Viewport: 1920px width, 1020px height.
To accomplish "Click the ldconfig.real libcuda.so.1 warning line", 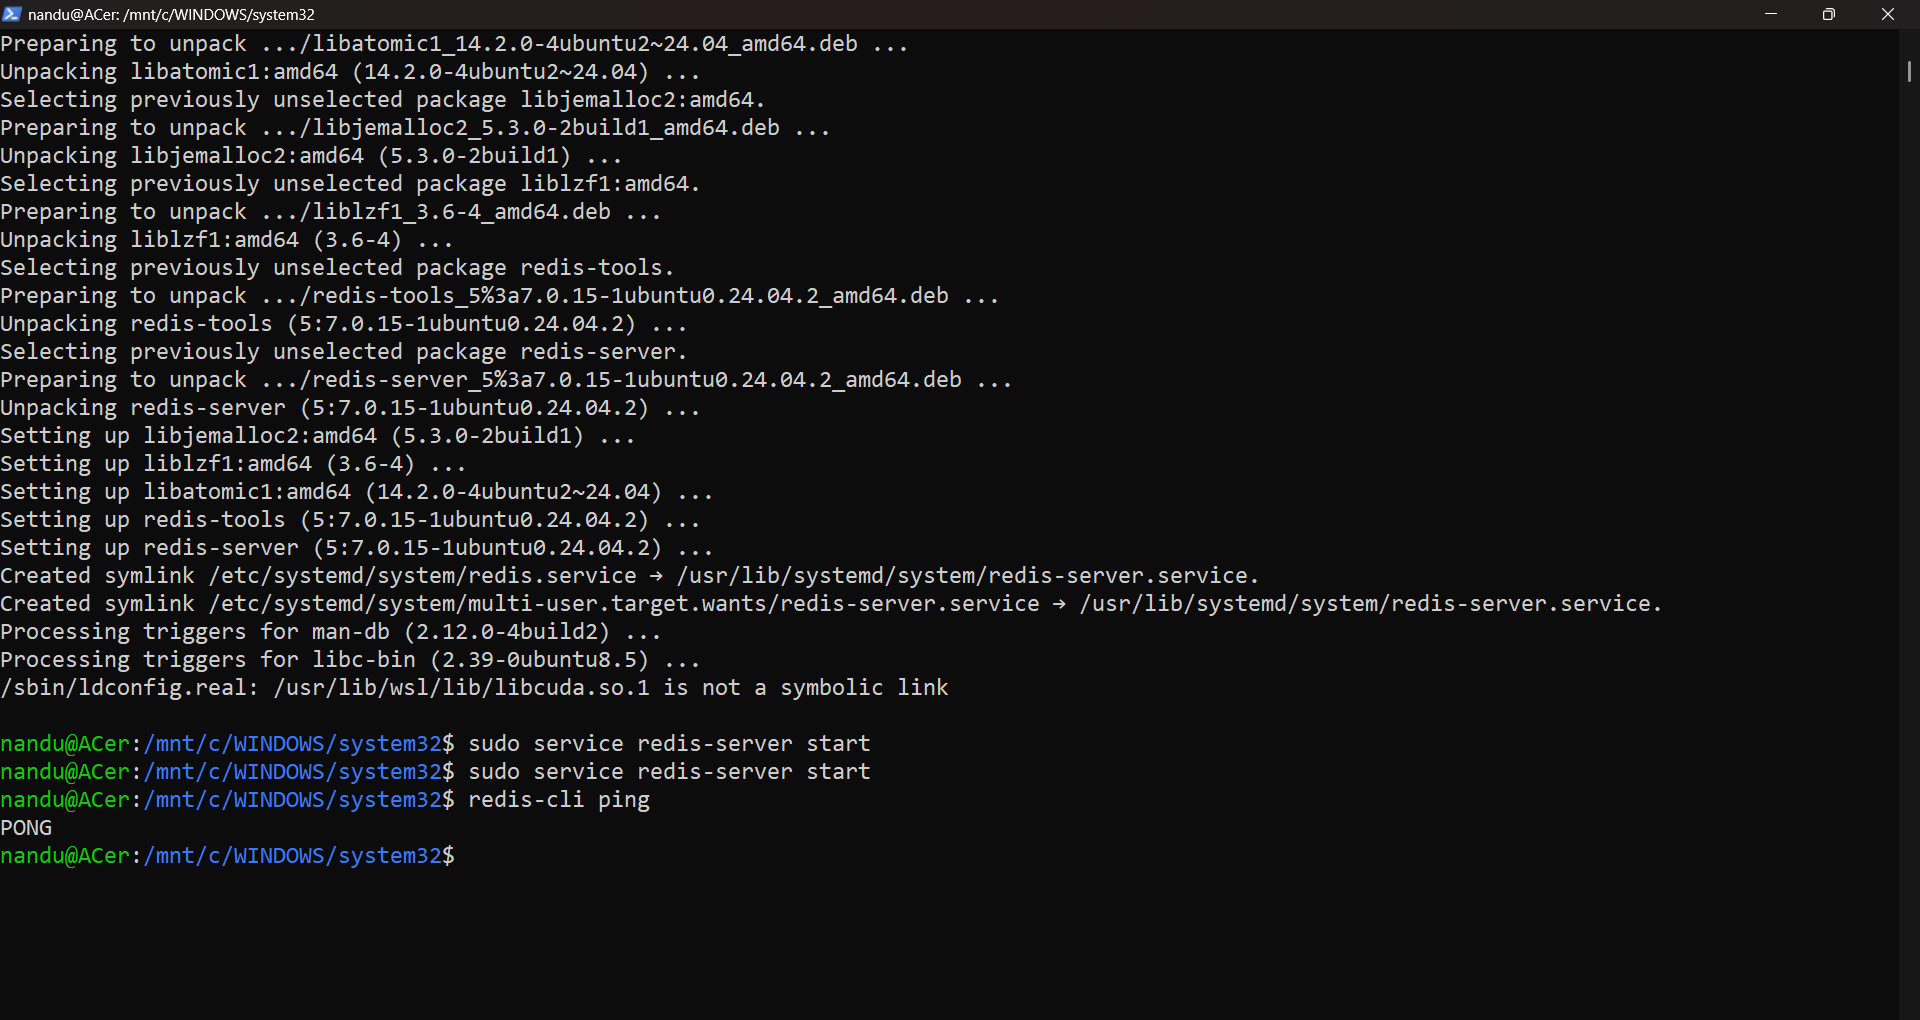I will tap(474, 688).
